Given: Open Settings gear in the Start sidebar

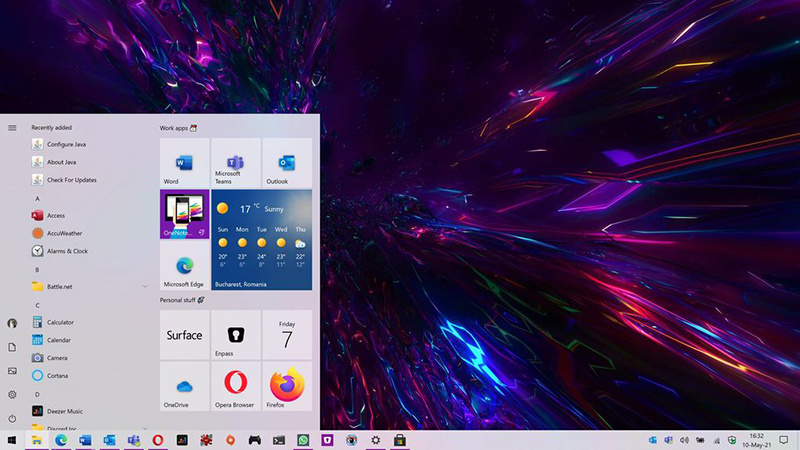Looking at the screenshot, I should pos(12,394).
